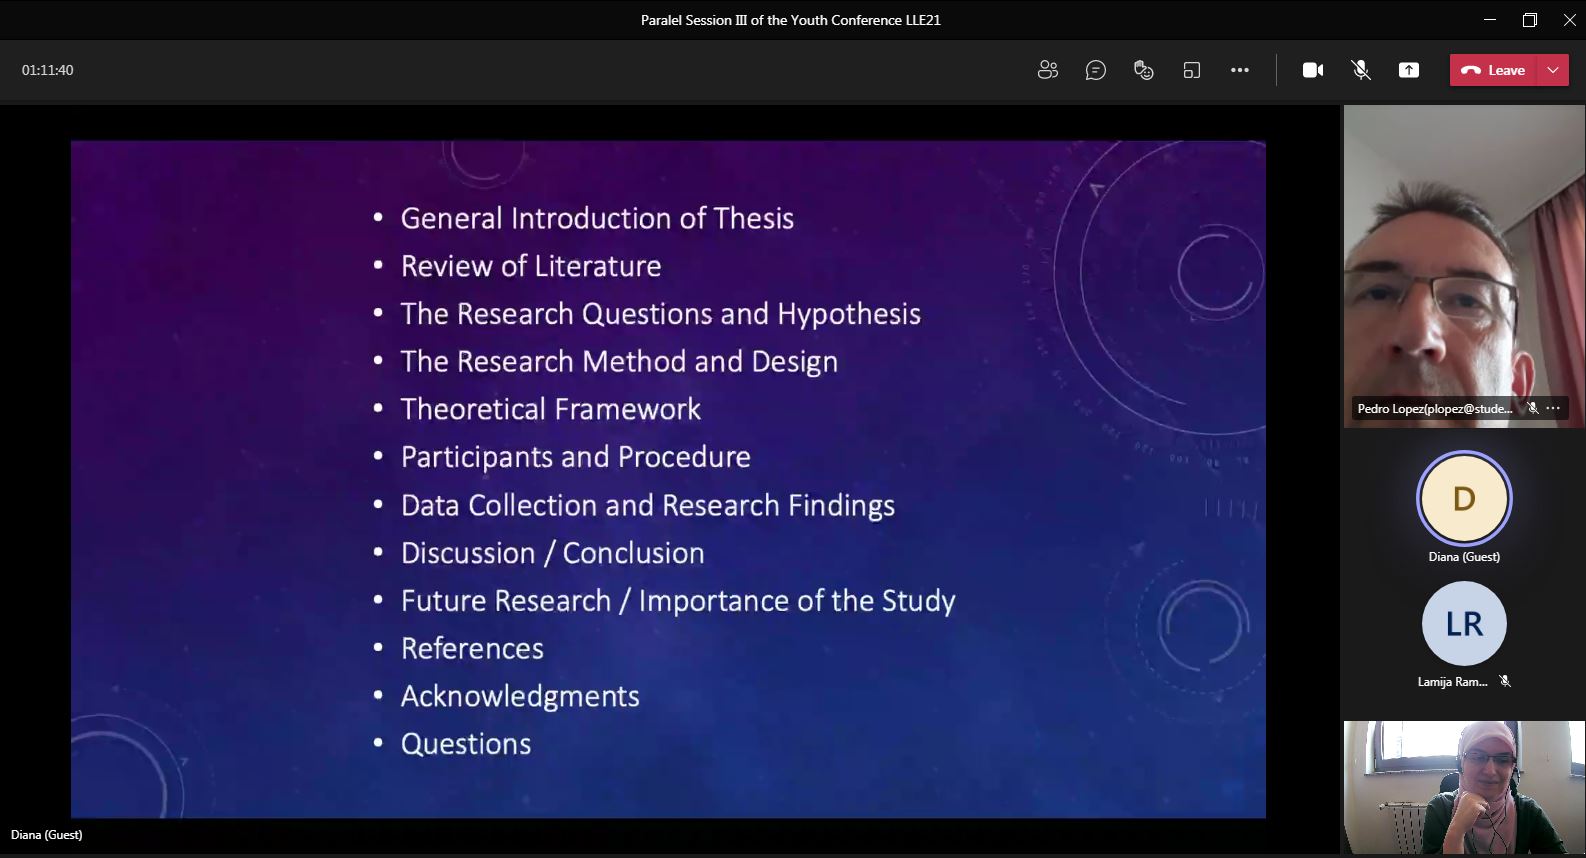
Task: Unmute the microphone in the toolbar
Action: pyautogui.click(x=1360, y=70)
